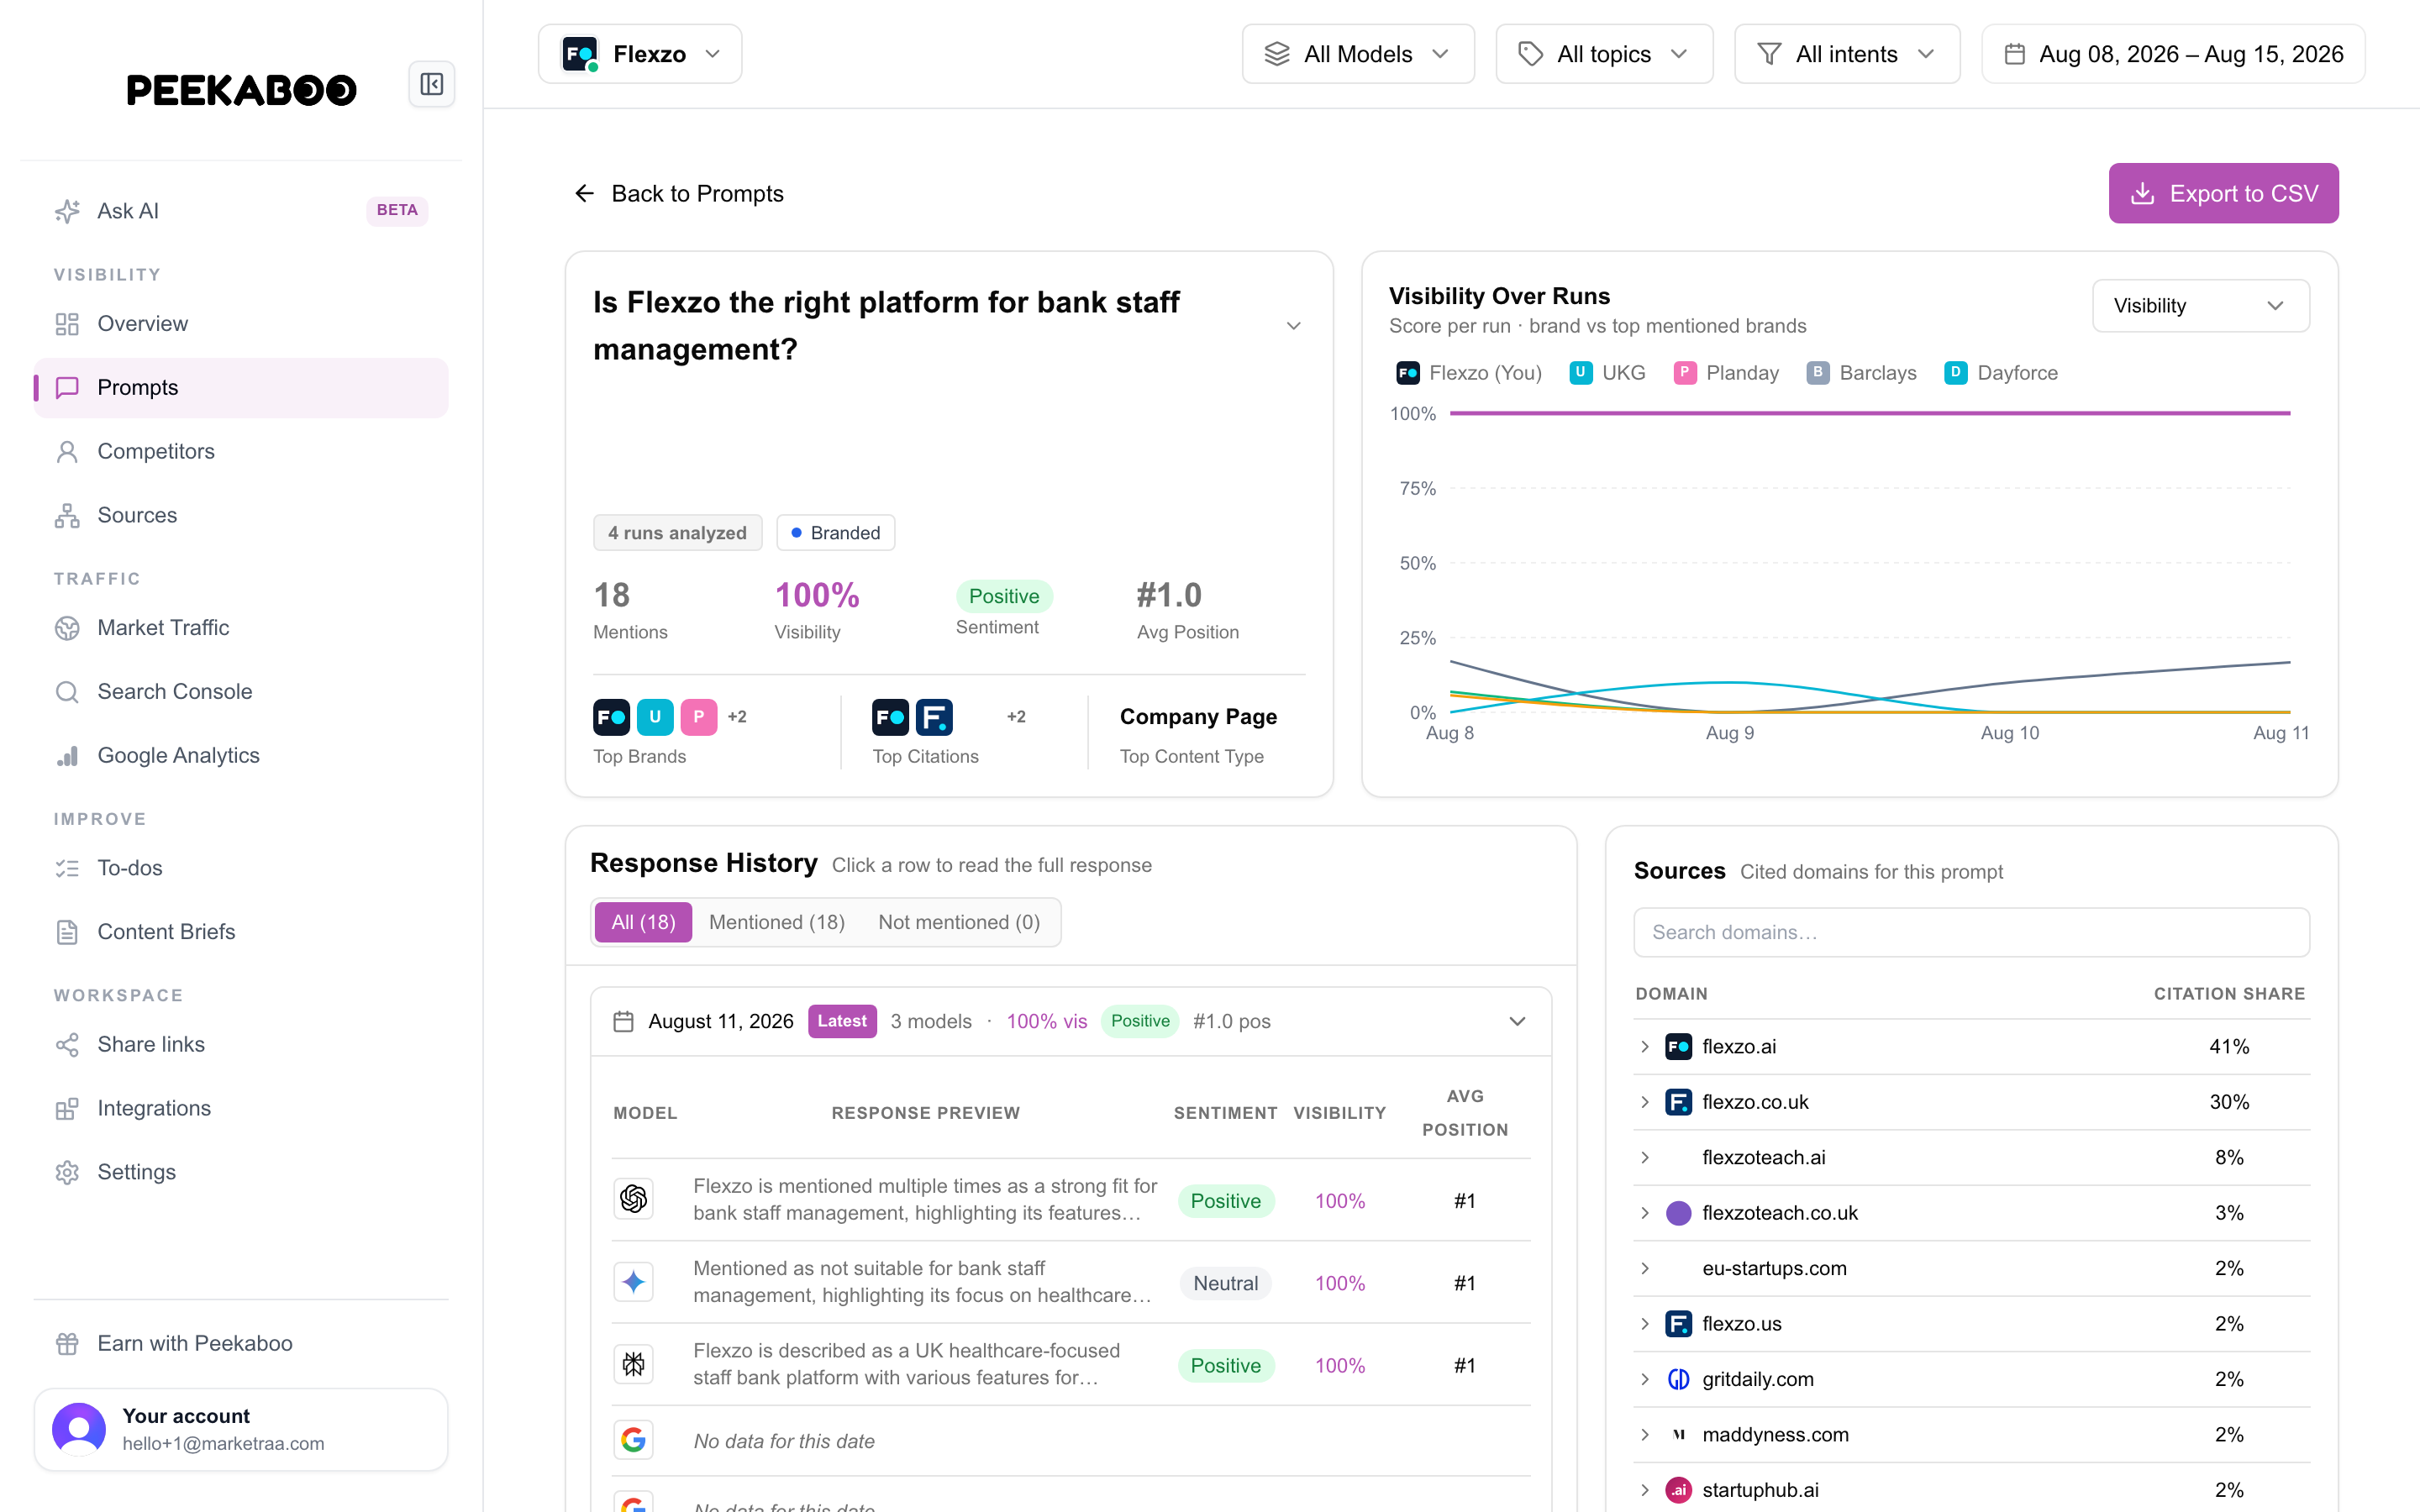Switch to the Mentioned (18) tab

(777, 922)
